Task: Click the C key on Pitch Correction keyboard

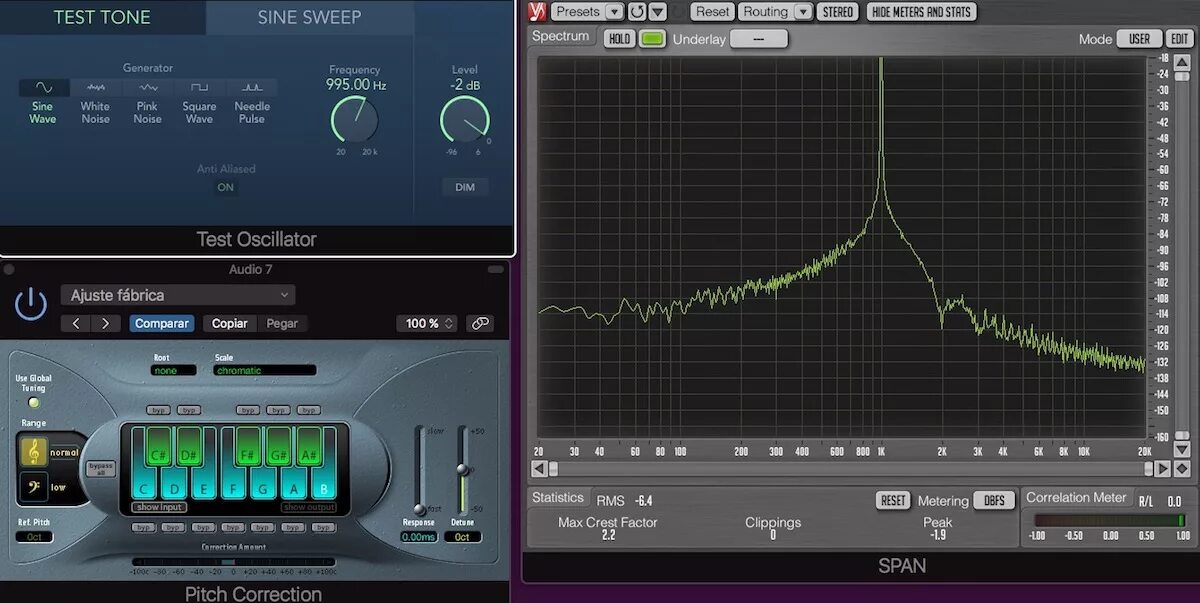Action: 144,485
